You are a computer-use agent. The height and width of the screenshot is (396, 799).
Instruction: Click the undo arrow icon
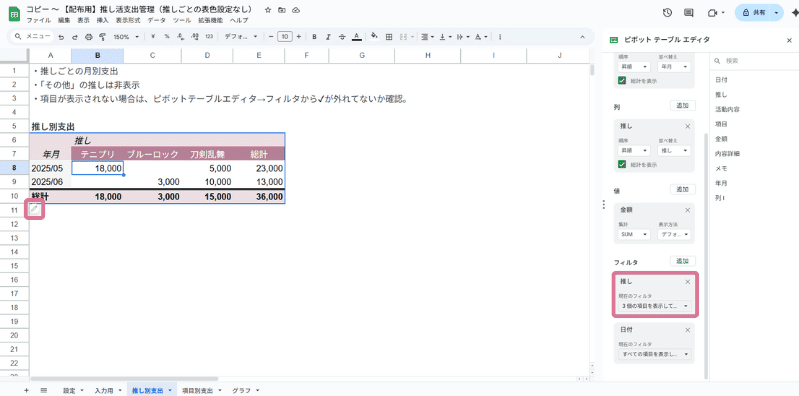(61, 37)
